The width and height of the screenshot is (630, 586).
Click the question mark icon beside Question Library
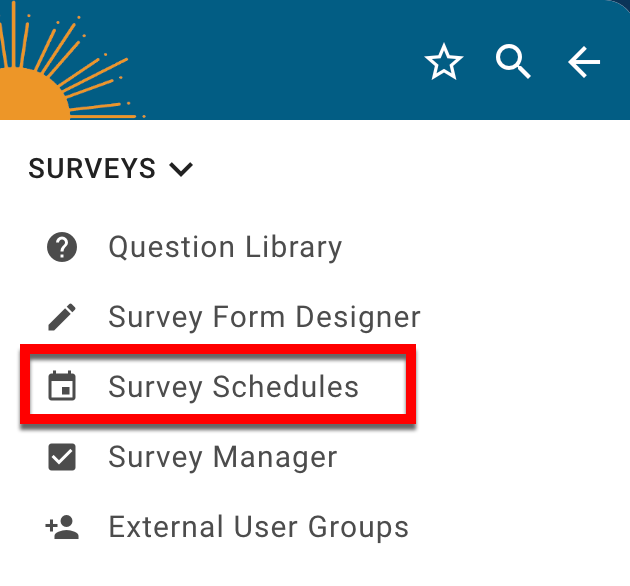62,247
